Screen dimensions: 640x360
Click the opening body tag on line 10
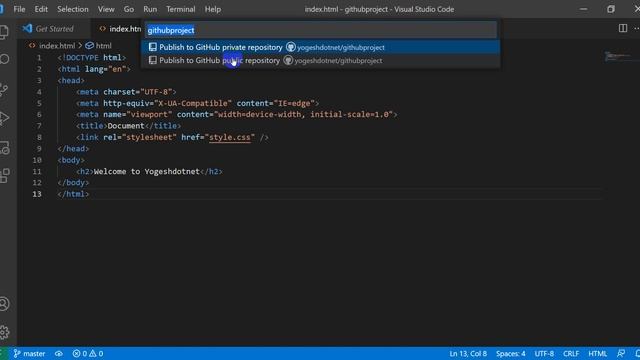71,160
